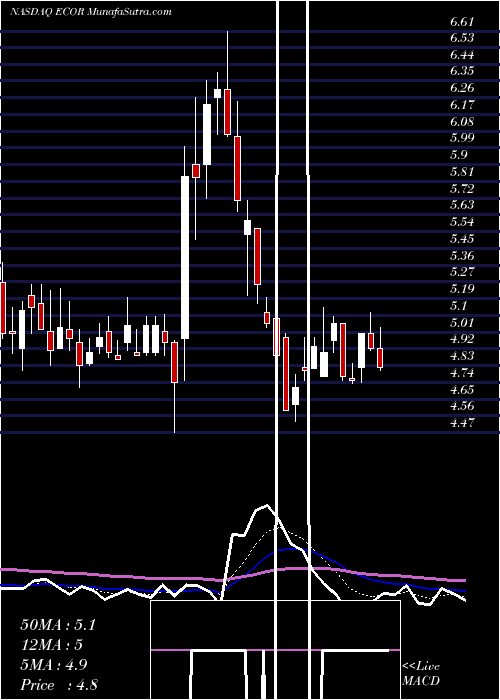Click the 5.72 price axis label

[462, 189]
